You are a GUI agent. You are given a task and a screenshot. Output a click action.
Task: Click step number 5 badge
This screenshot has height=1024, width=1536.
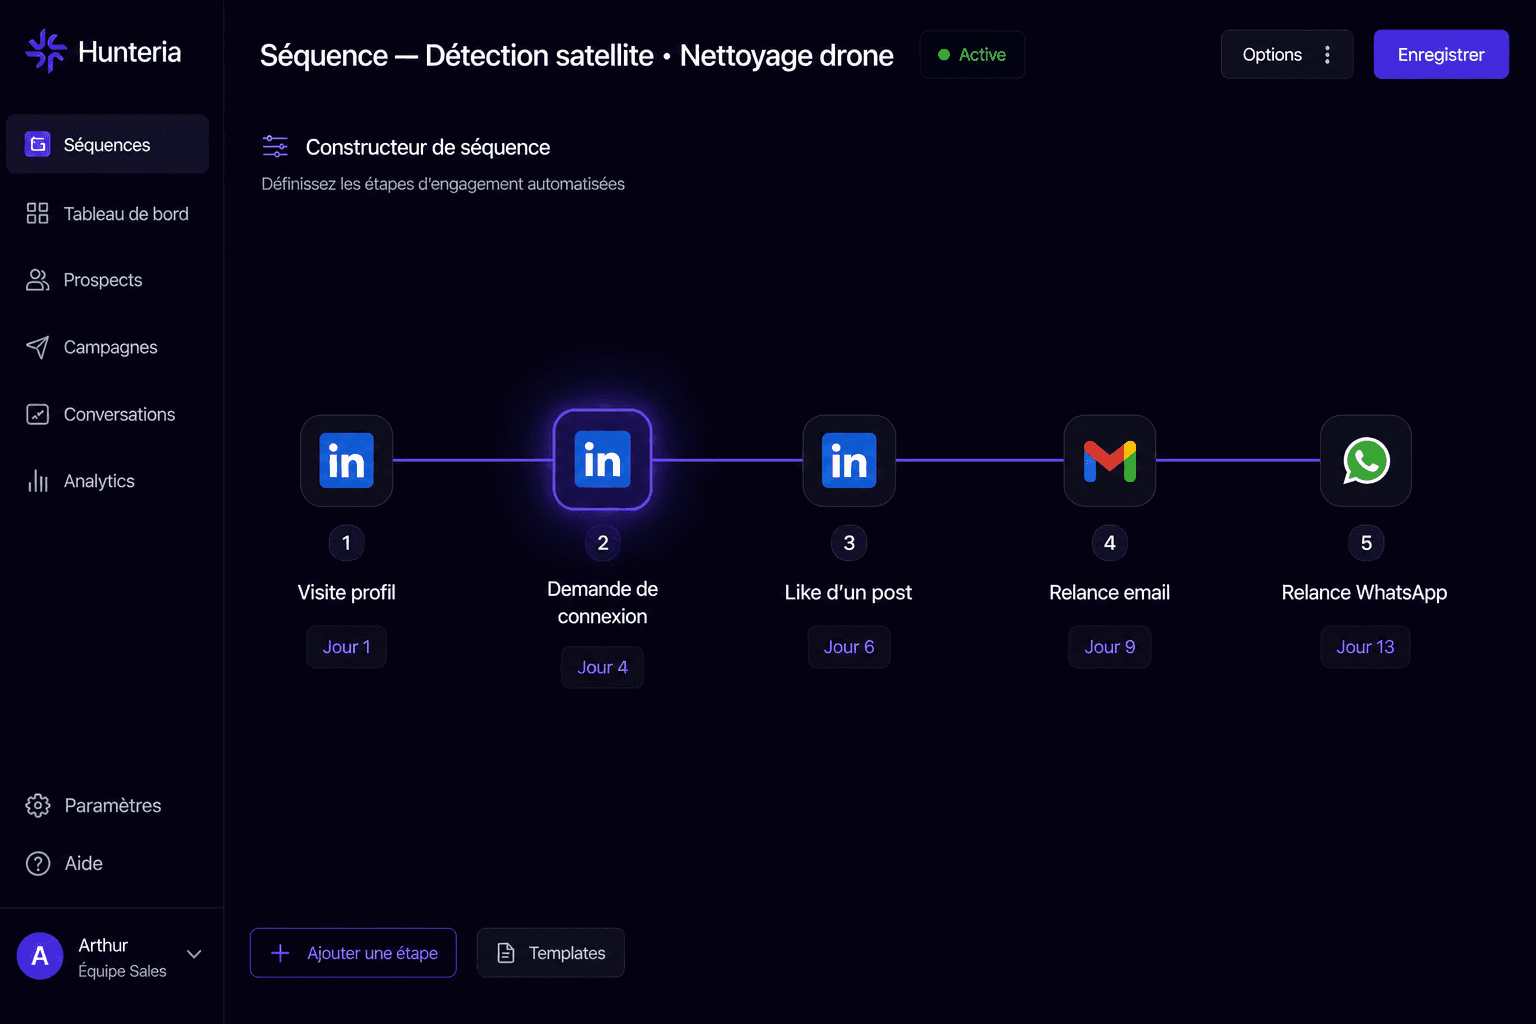point(1366,543)
